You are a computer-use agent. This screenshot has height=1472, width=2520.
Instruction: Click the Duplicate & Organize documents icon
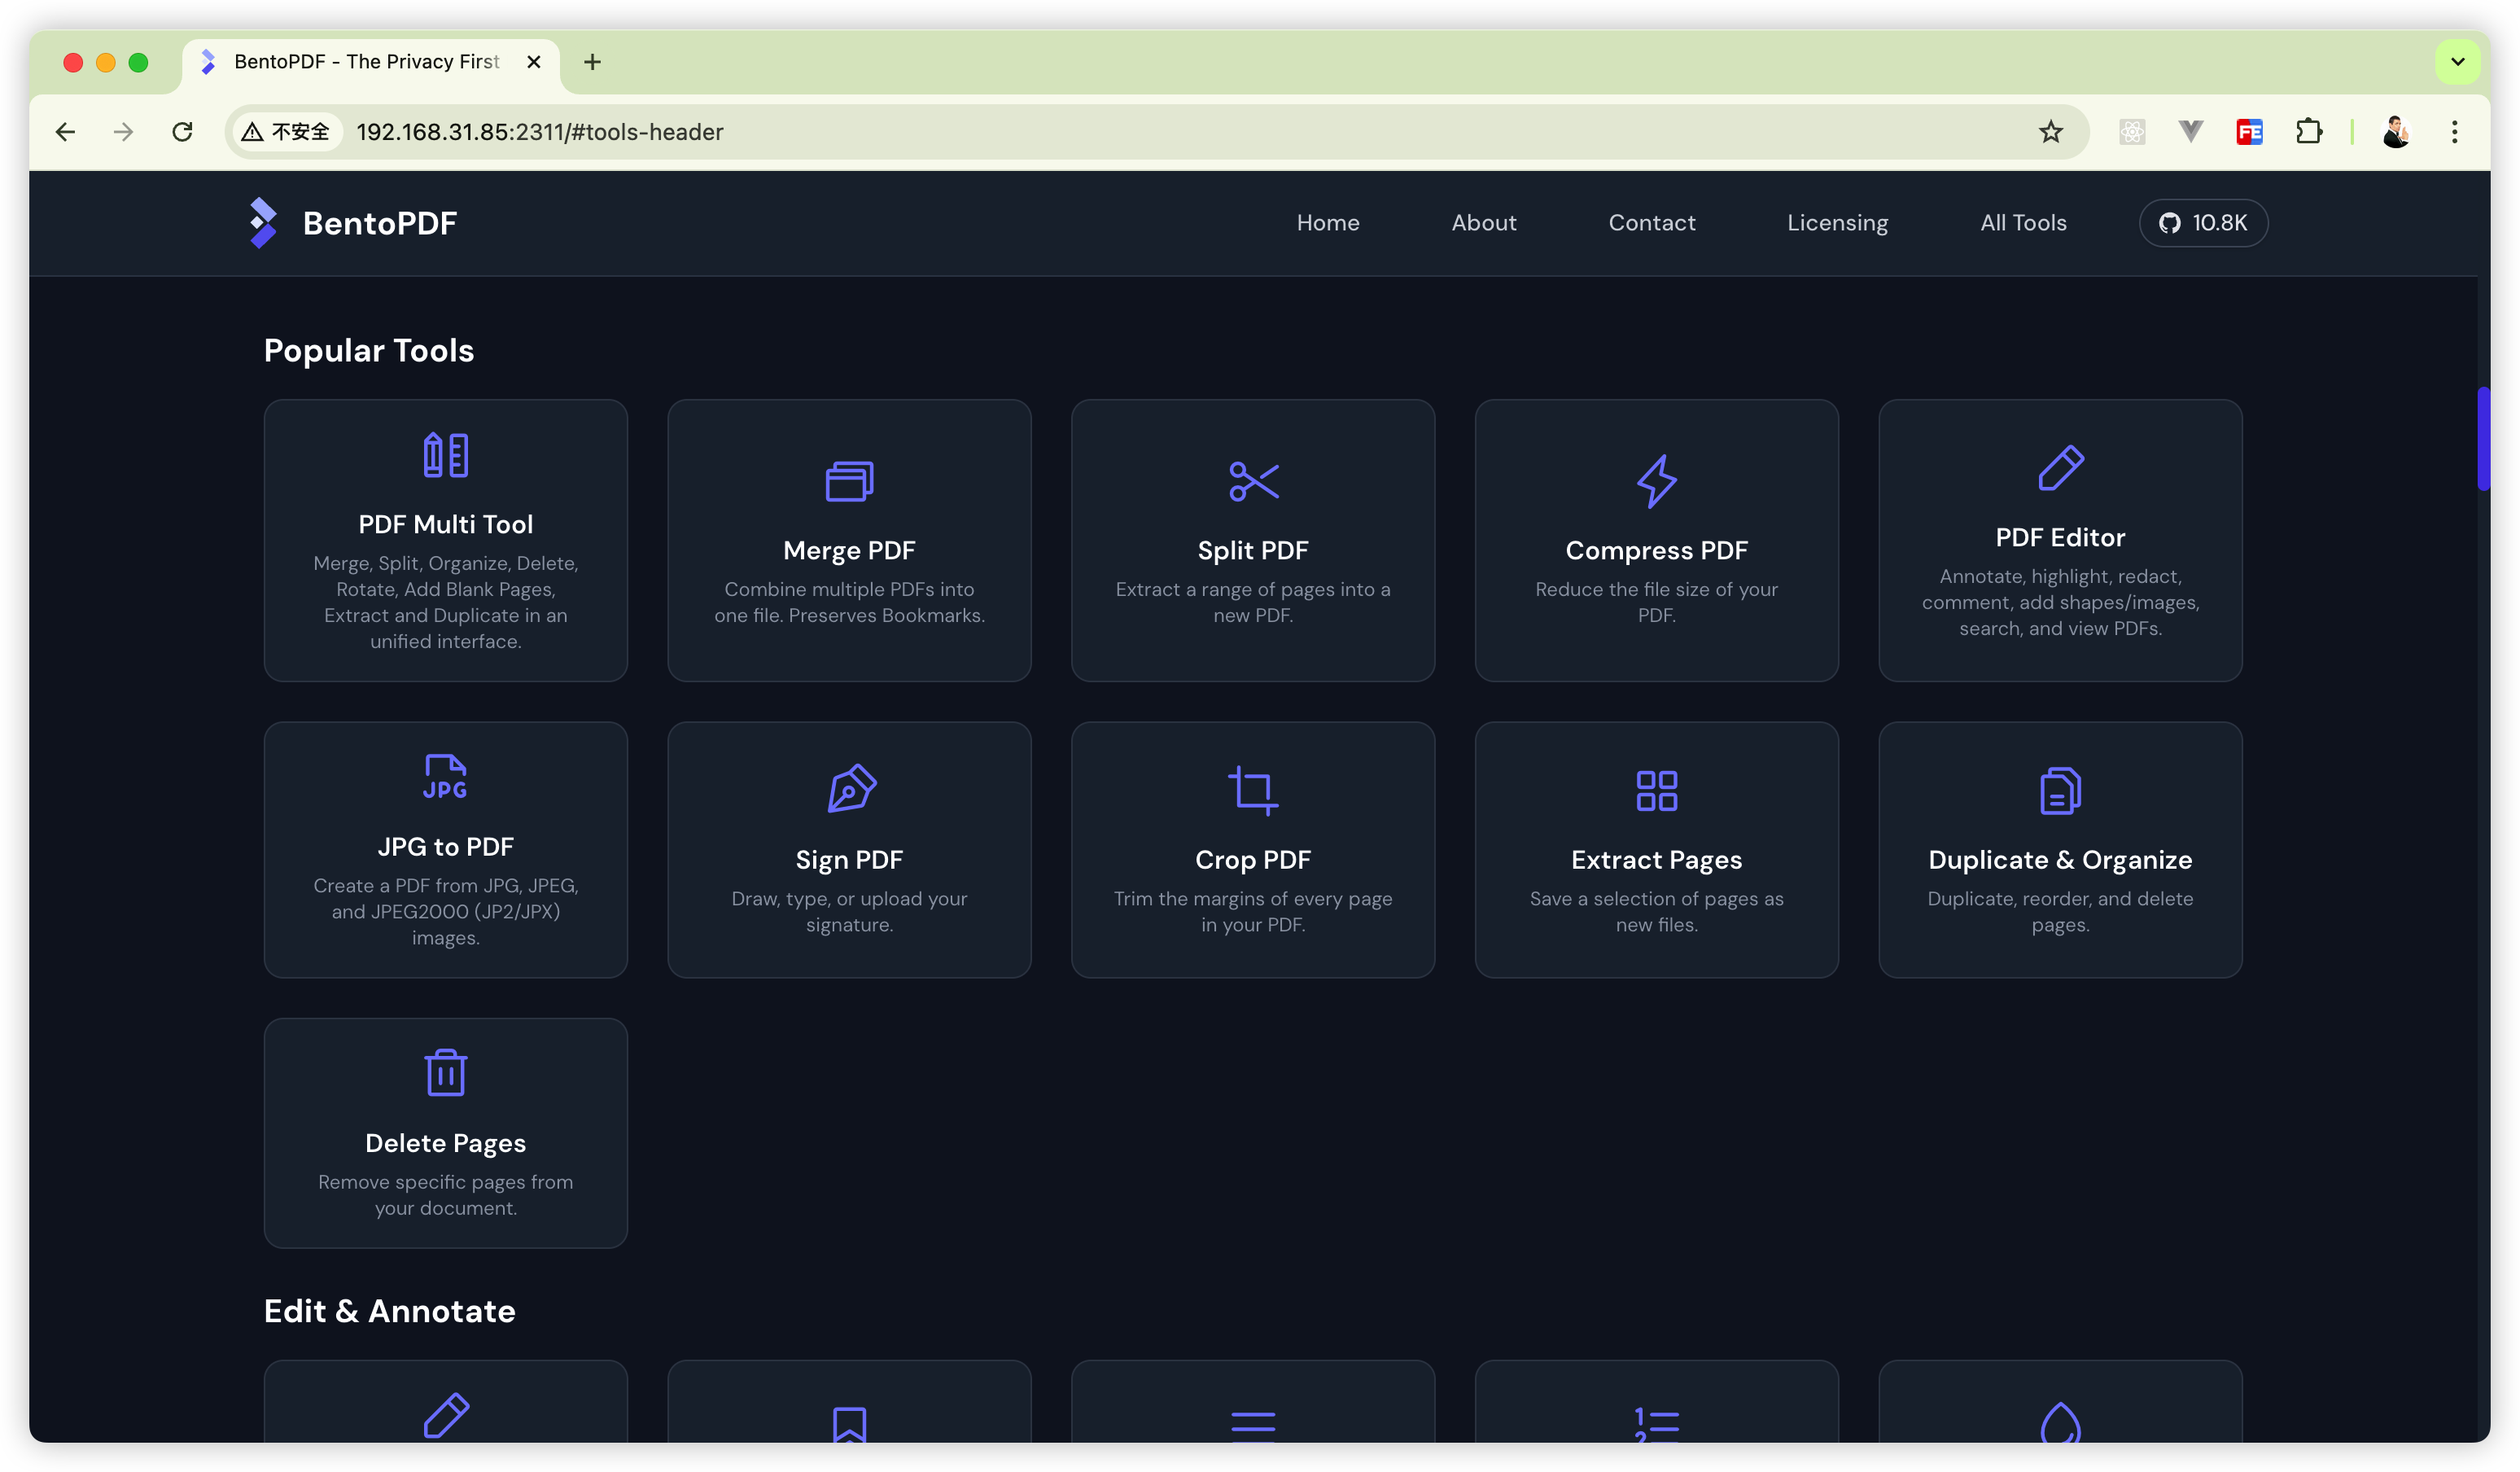tap(2060, 790)
